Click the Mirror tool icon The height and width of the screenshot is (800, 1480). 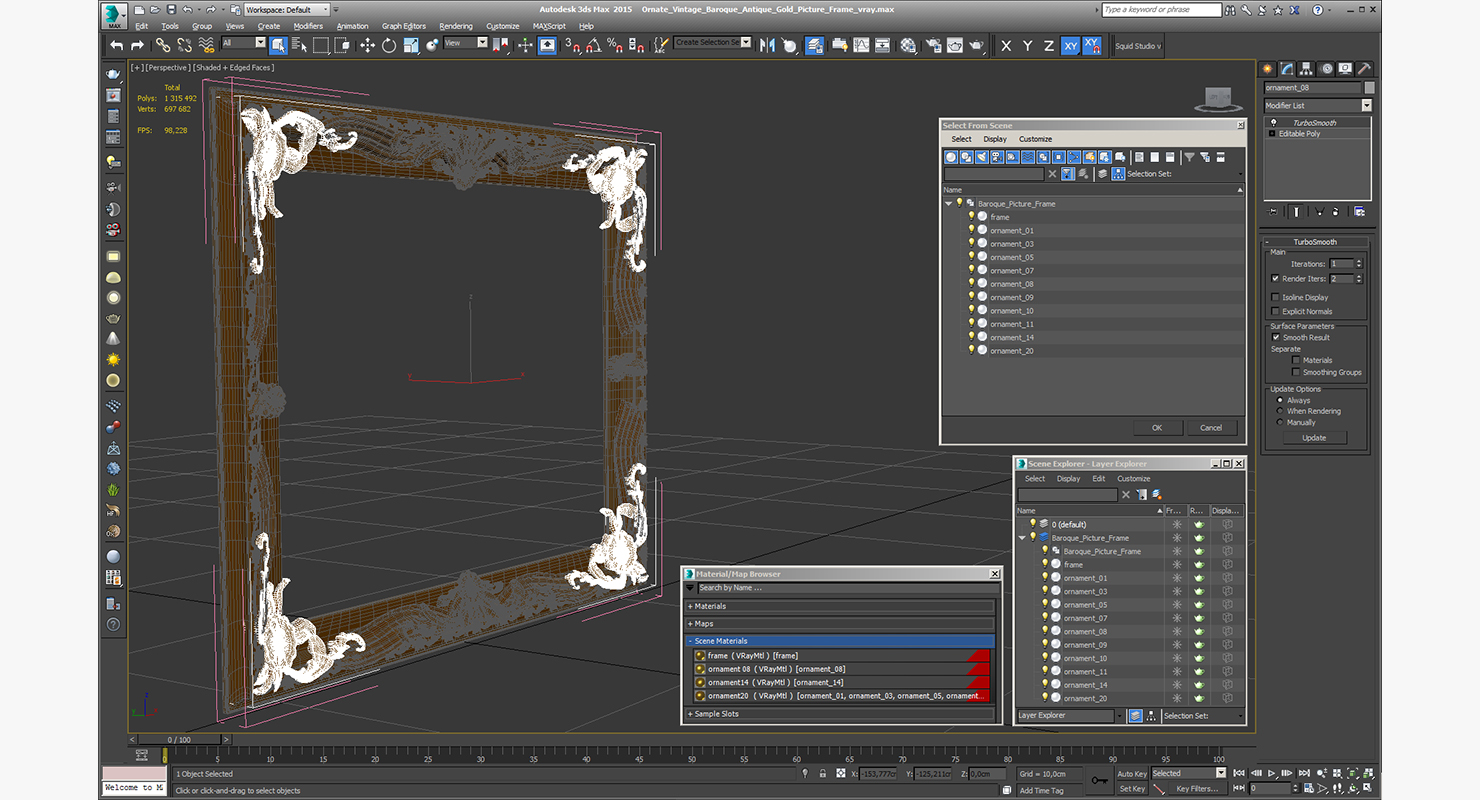pos(768,45)
